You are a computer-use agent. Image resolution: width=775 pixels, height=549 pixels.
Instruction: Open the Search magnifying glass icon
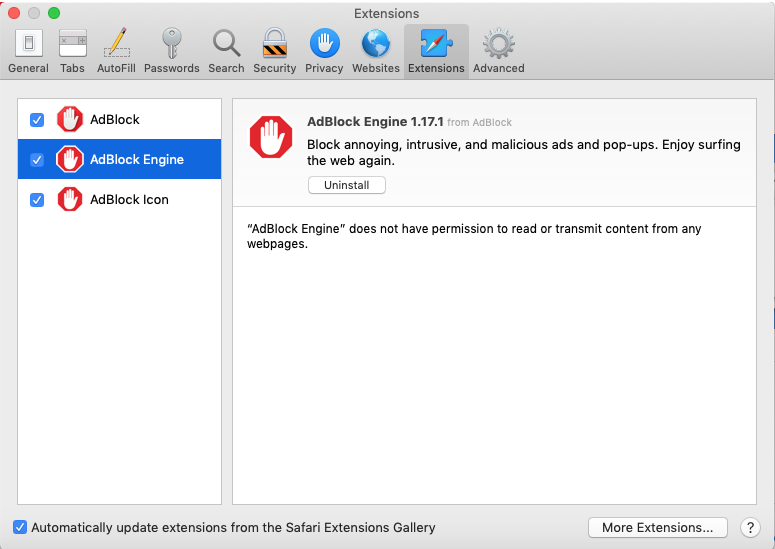tap(226, 43)
